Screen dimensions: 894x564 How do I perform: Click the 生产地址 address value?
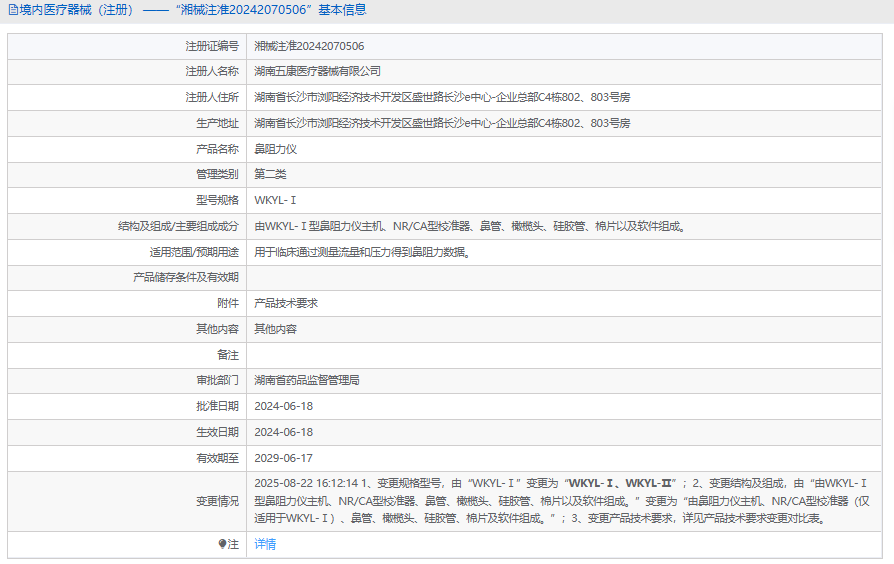pos(442,123)
